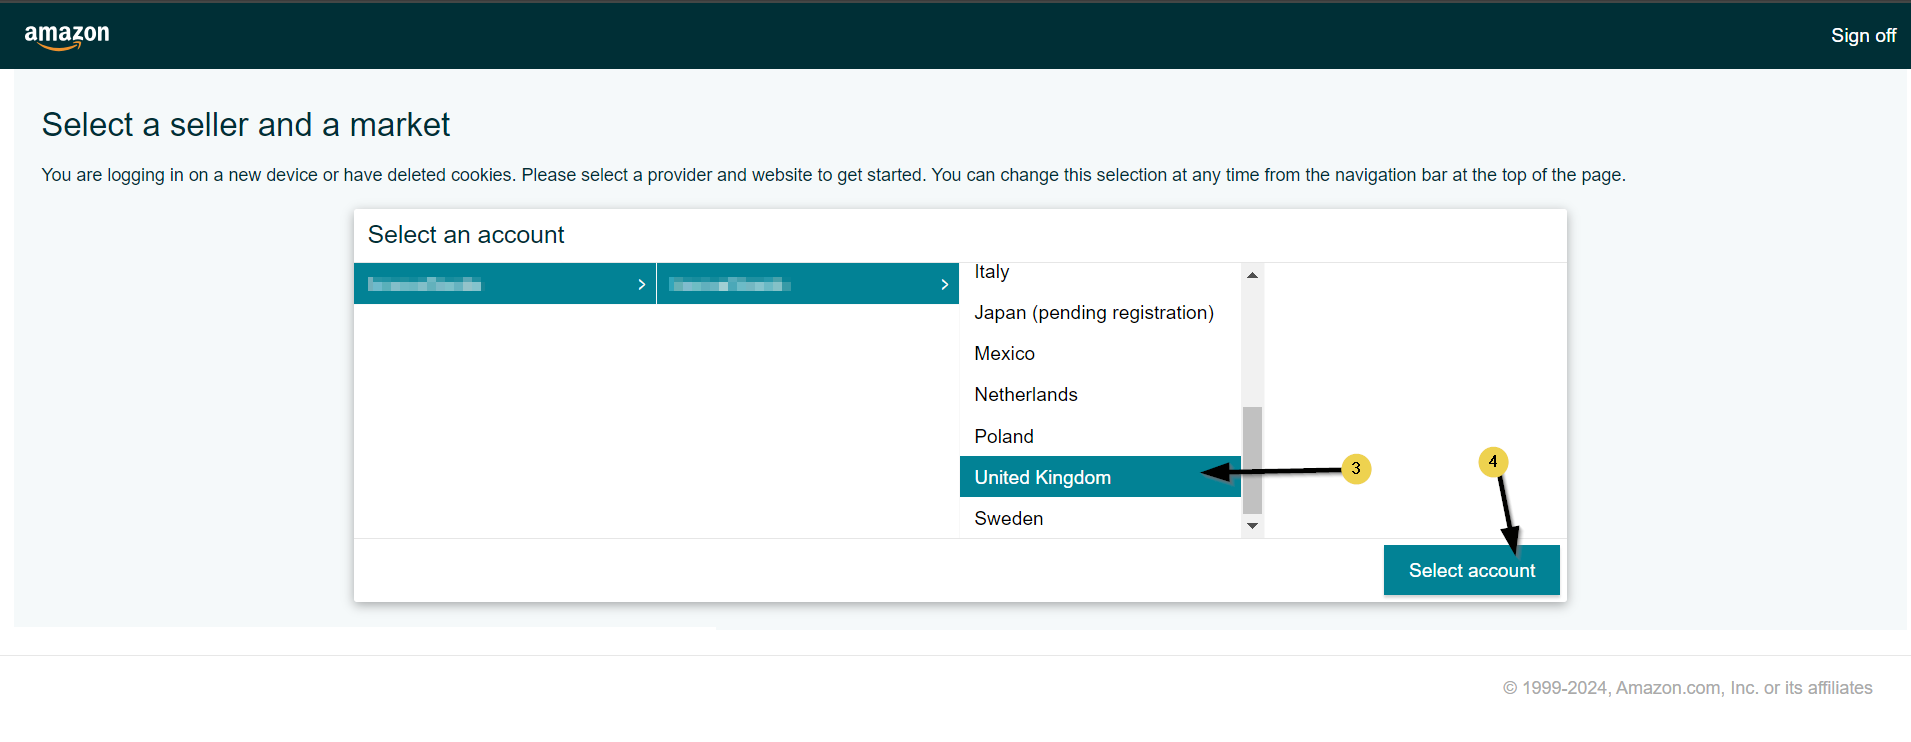
Task: Click the yellow step 4 annotation marker
Action: pyautogui.click(x=1493, y=462)
